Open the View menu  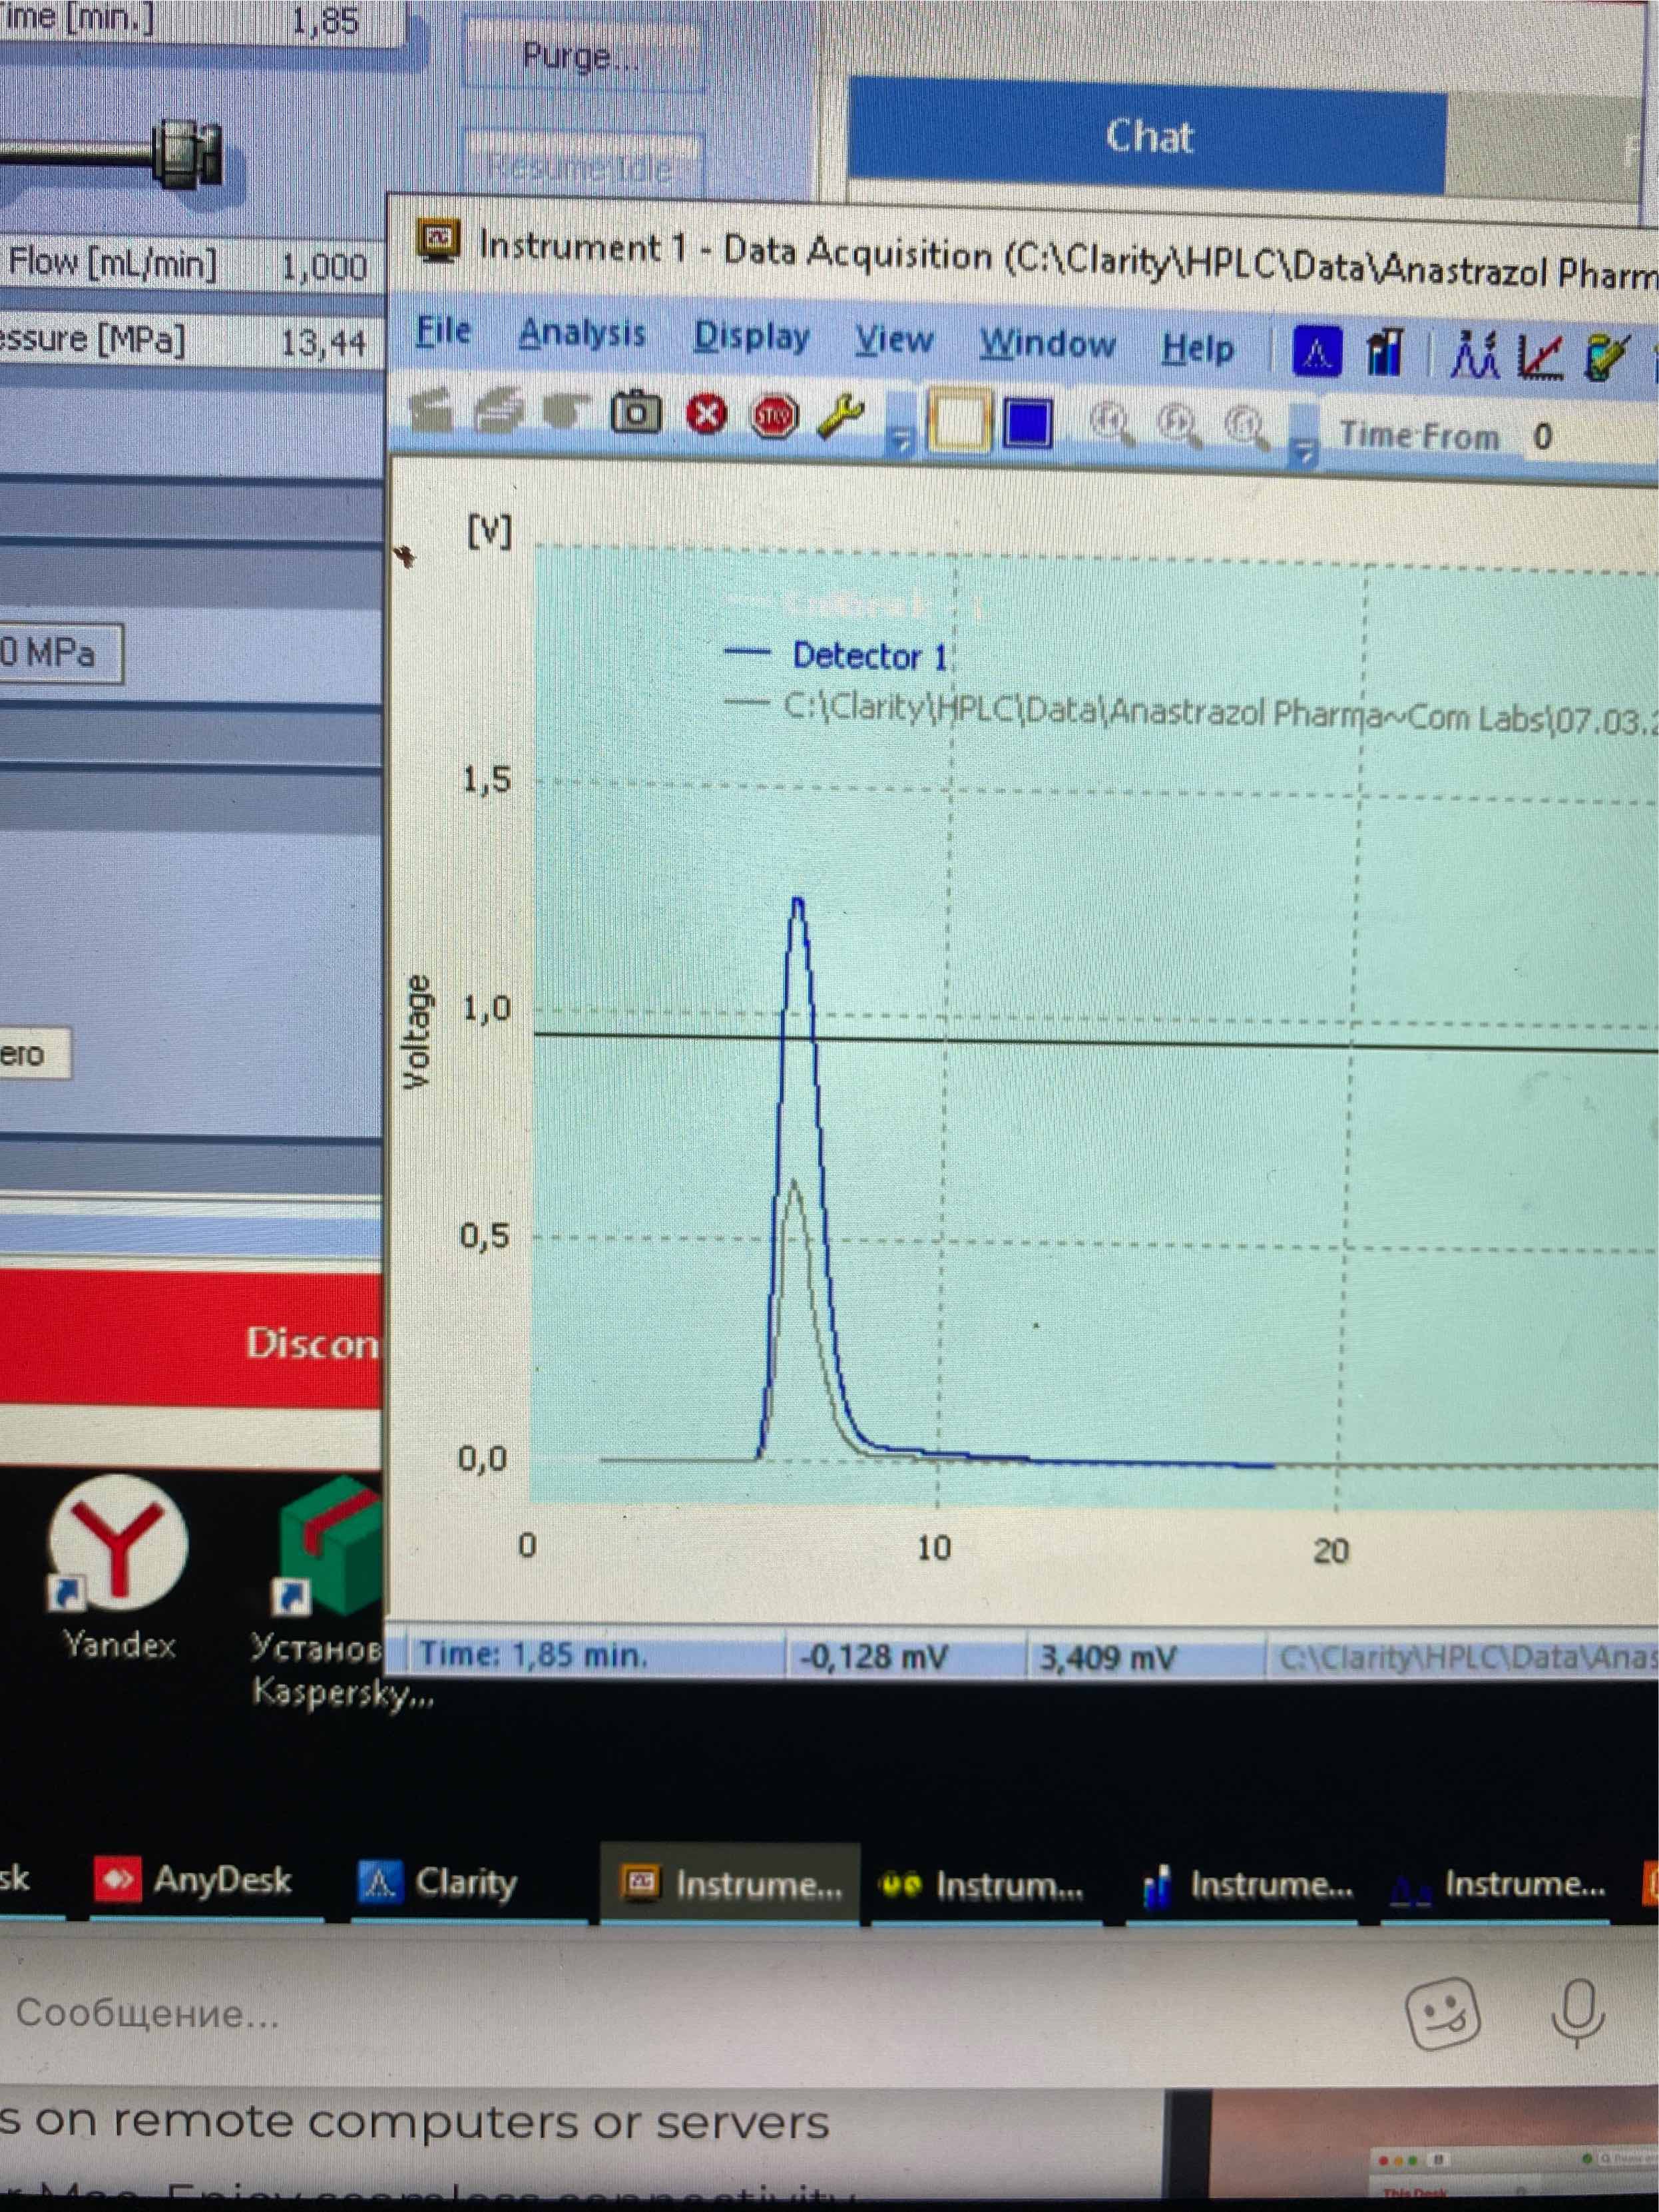click(x=893, y=341)
